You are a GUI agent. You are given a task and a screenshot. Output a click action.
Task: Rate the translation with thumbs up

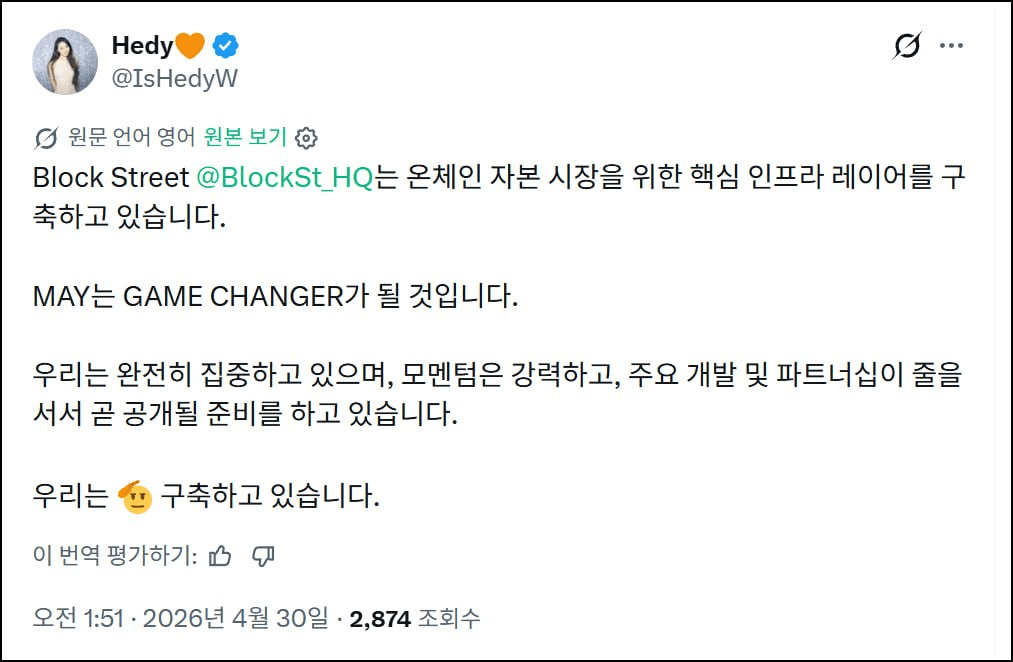tap(221, 556)
